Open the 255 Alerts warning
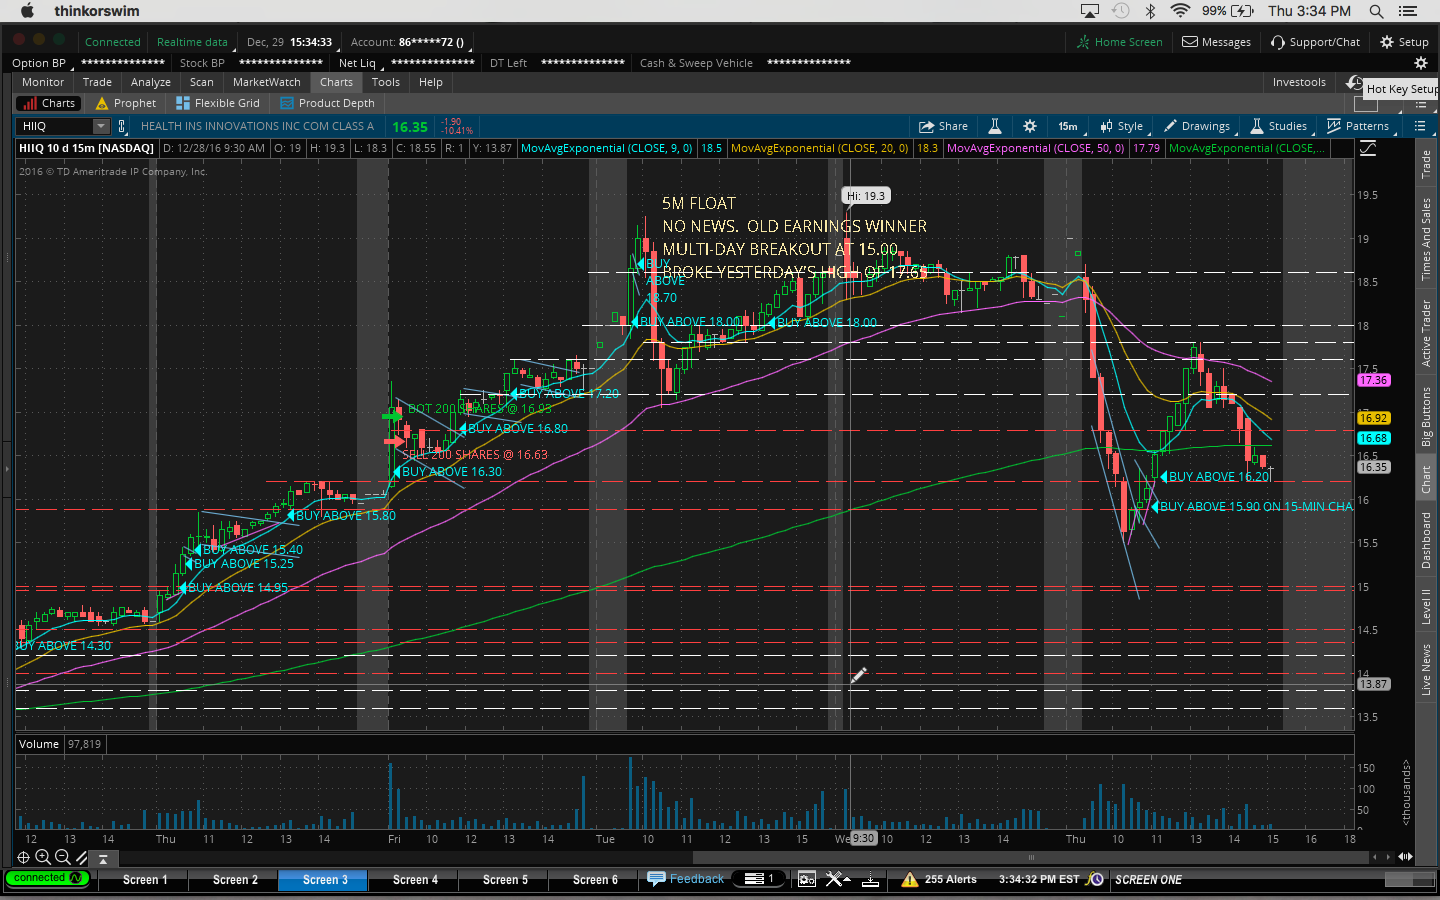This screenshot has width=1440, height=900. 939,879
